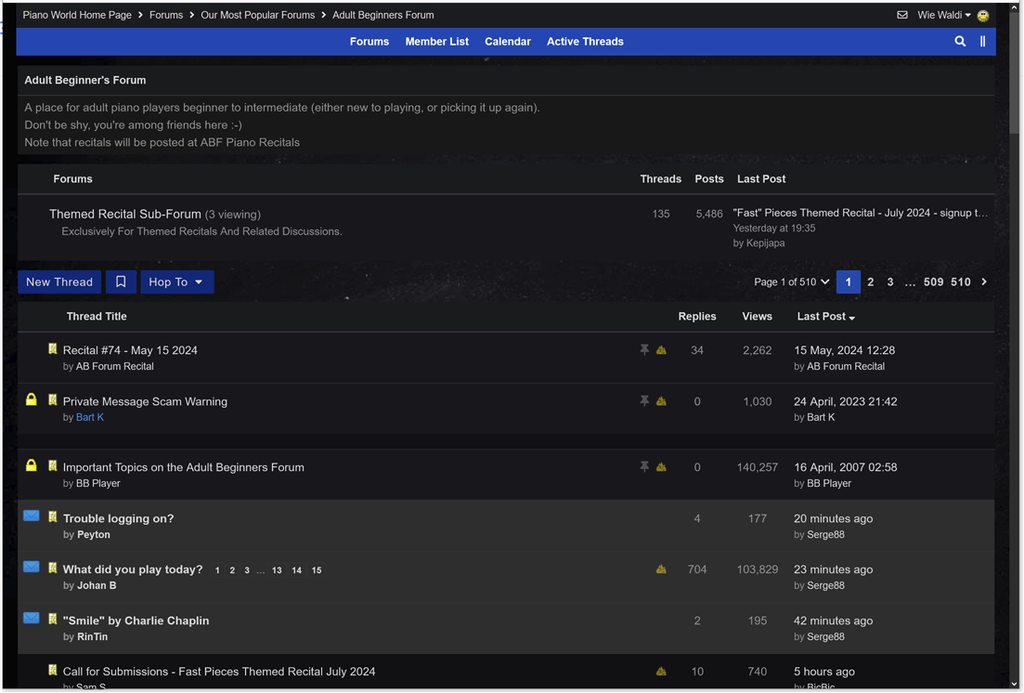Click the New Thread button

click(x=59, y=282)
